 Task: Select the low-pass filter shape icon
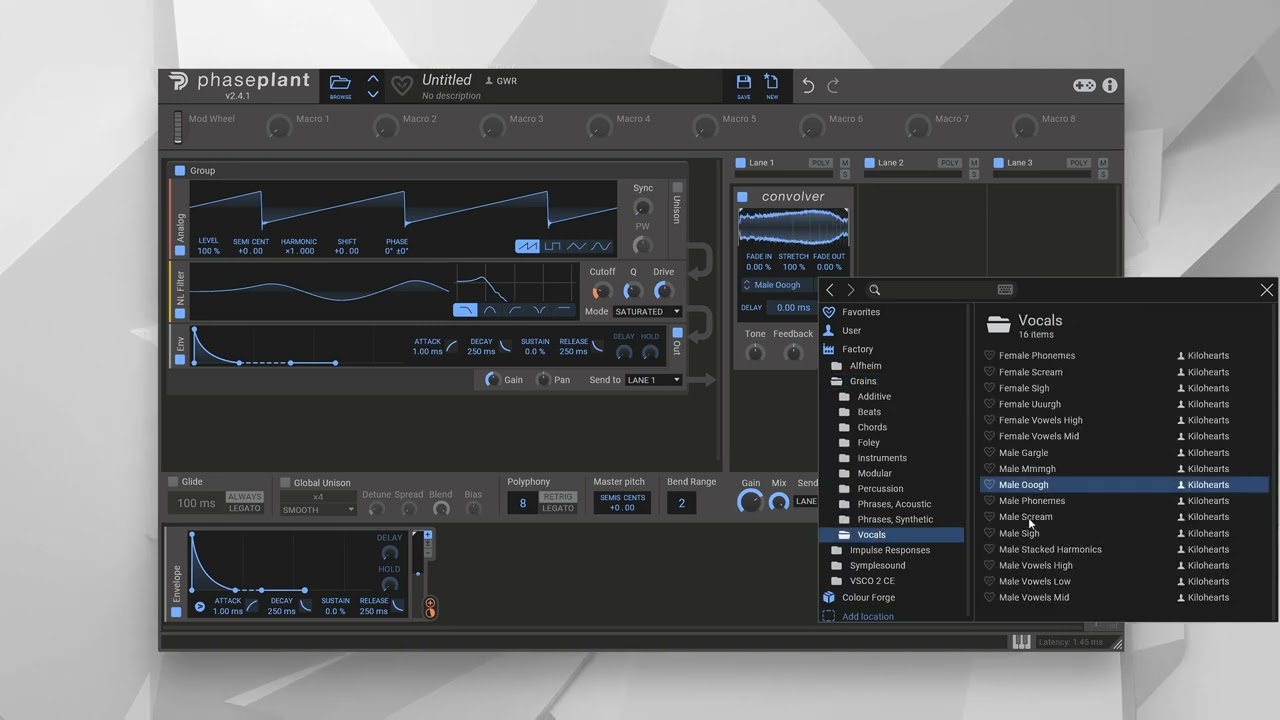click(x=465, y=310)
